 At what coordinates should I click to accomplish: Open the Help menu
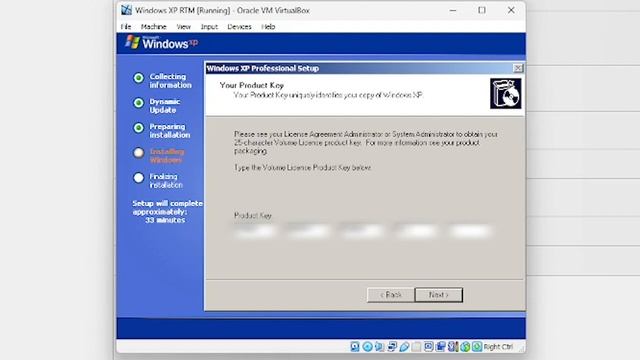pyautogui.click(x=268, y=27)
